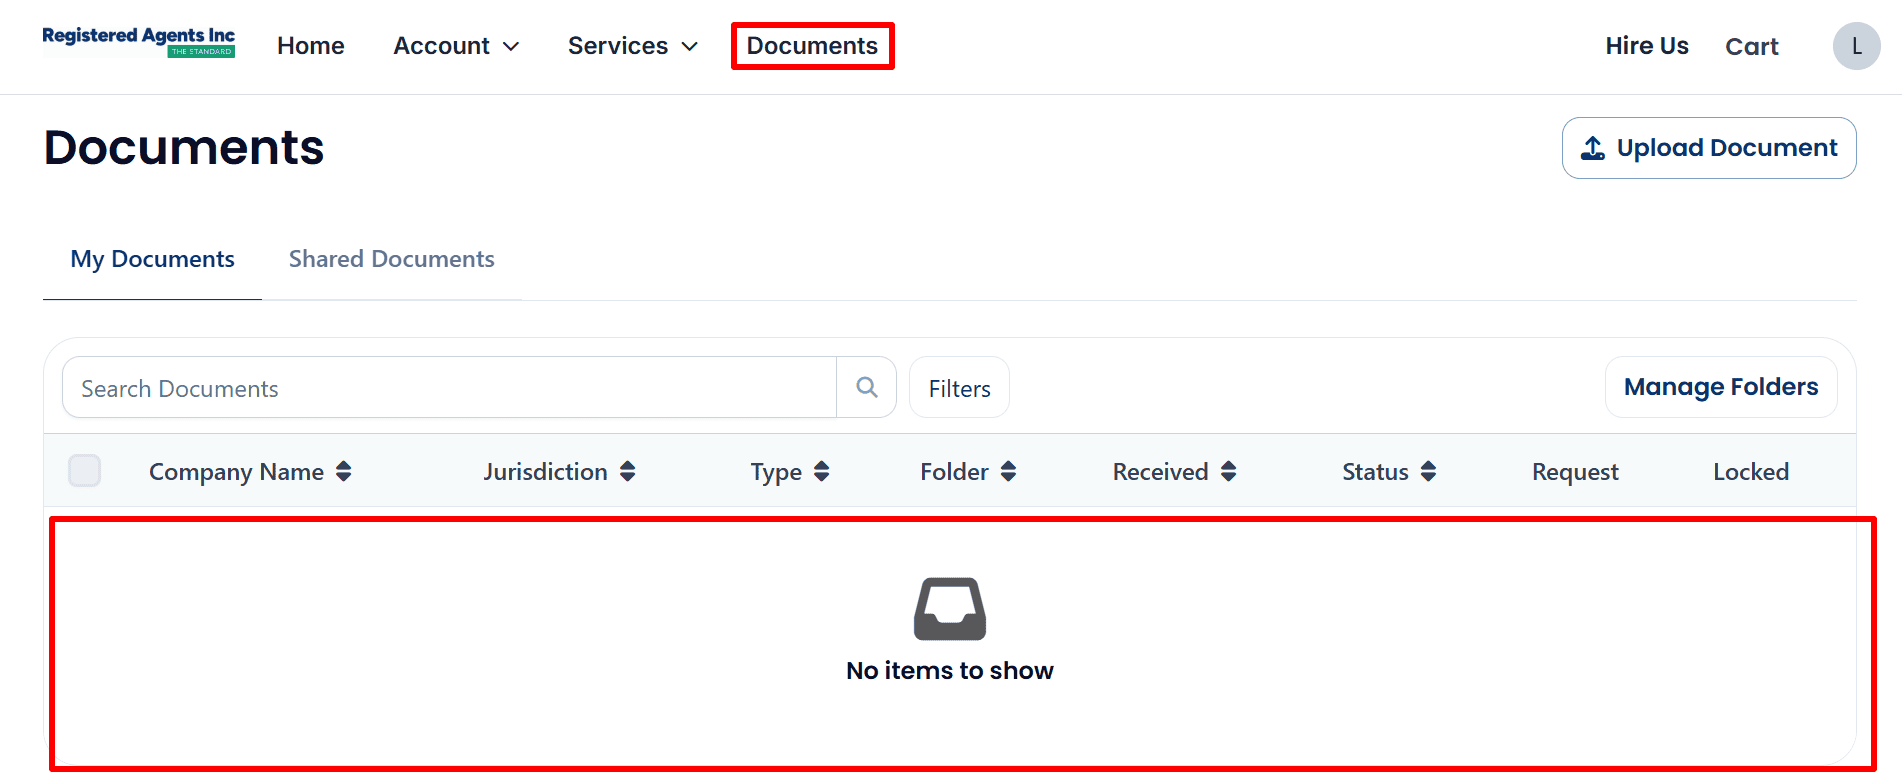Screen dimensions: 1902x781
Task: Open the user avatar L menu
Action: 1856,46
